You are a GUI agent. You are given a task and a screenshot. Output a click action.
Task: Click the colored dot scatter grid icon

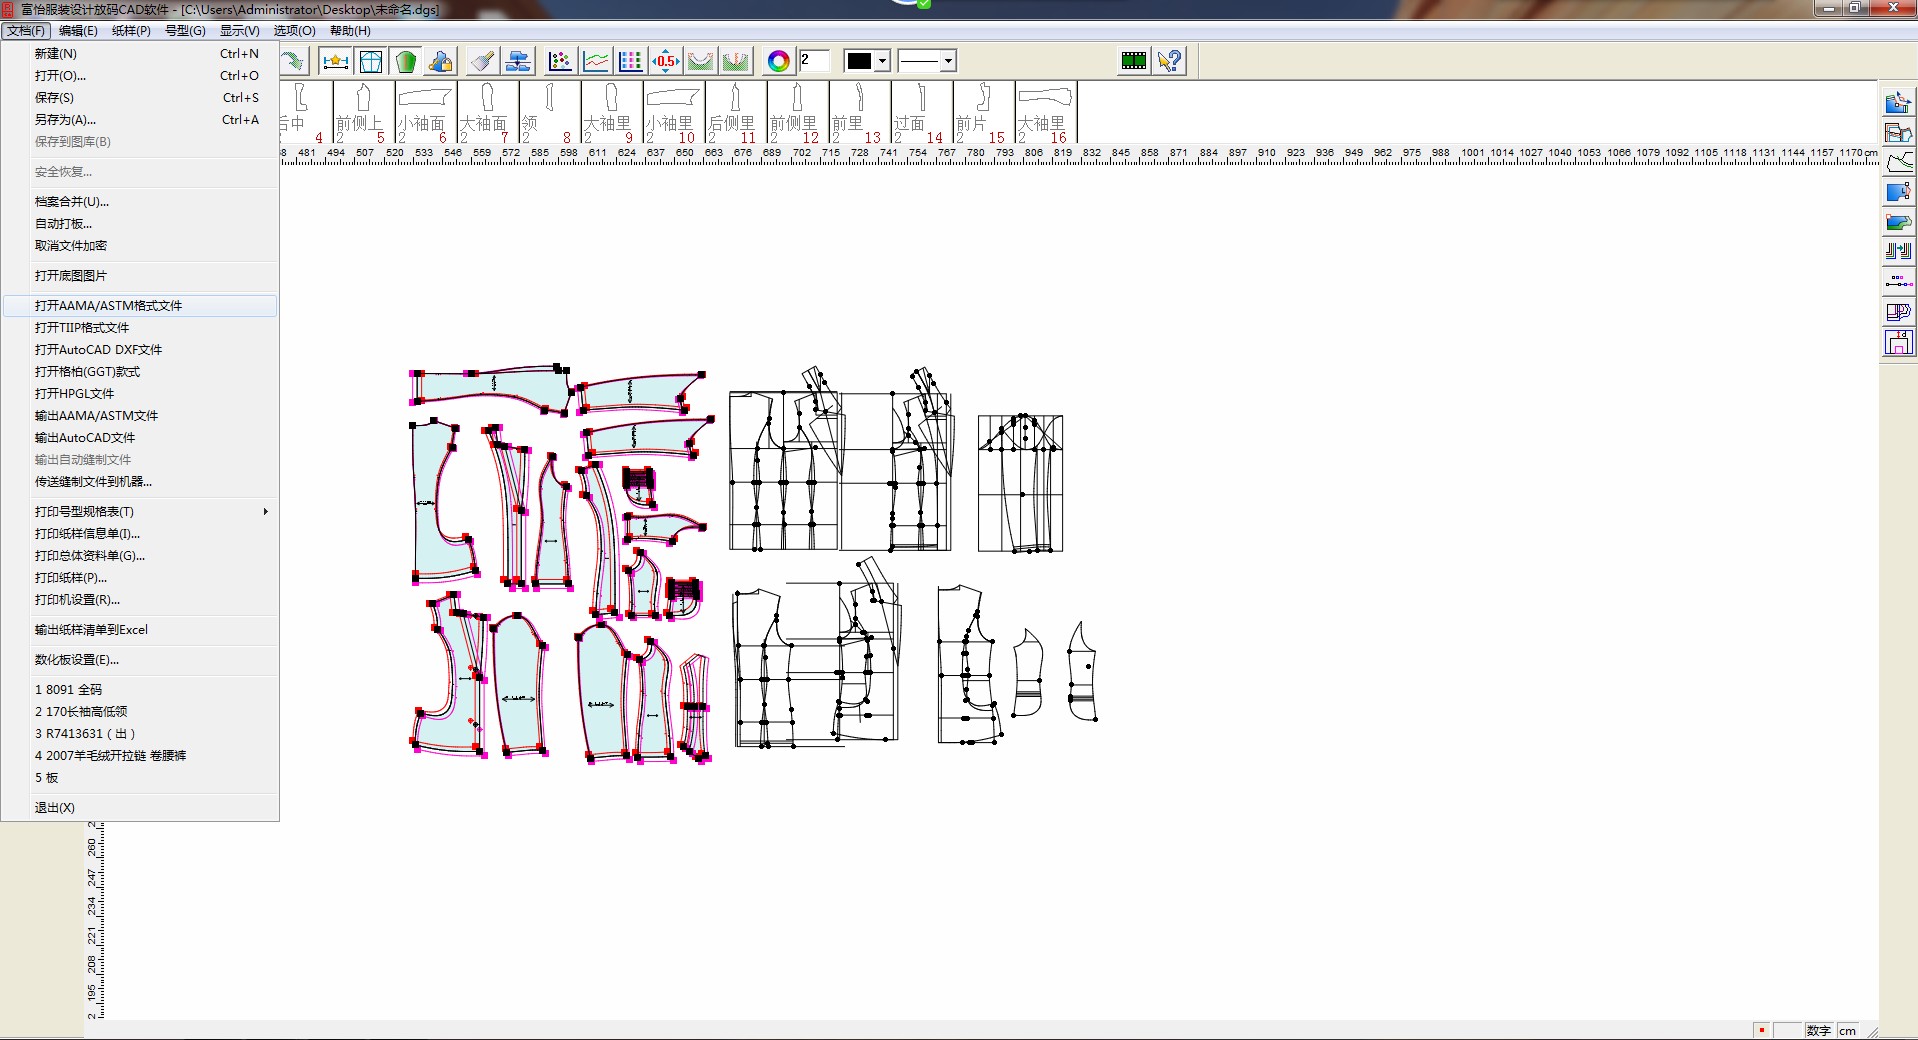coord(560,62)
